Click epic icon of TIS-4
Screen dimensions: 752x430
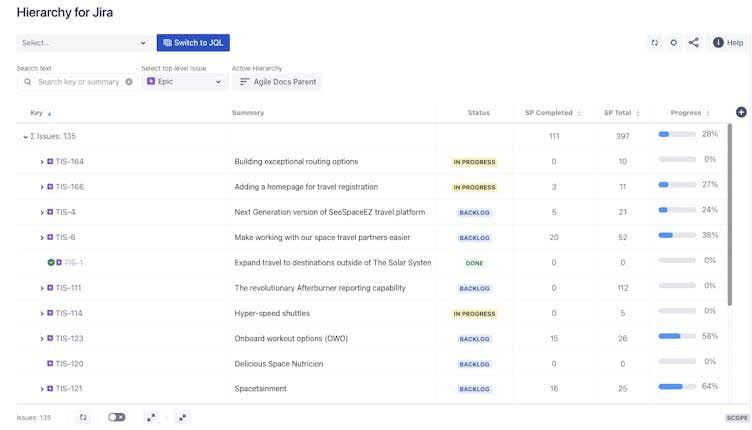(x=50, y=212)
